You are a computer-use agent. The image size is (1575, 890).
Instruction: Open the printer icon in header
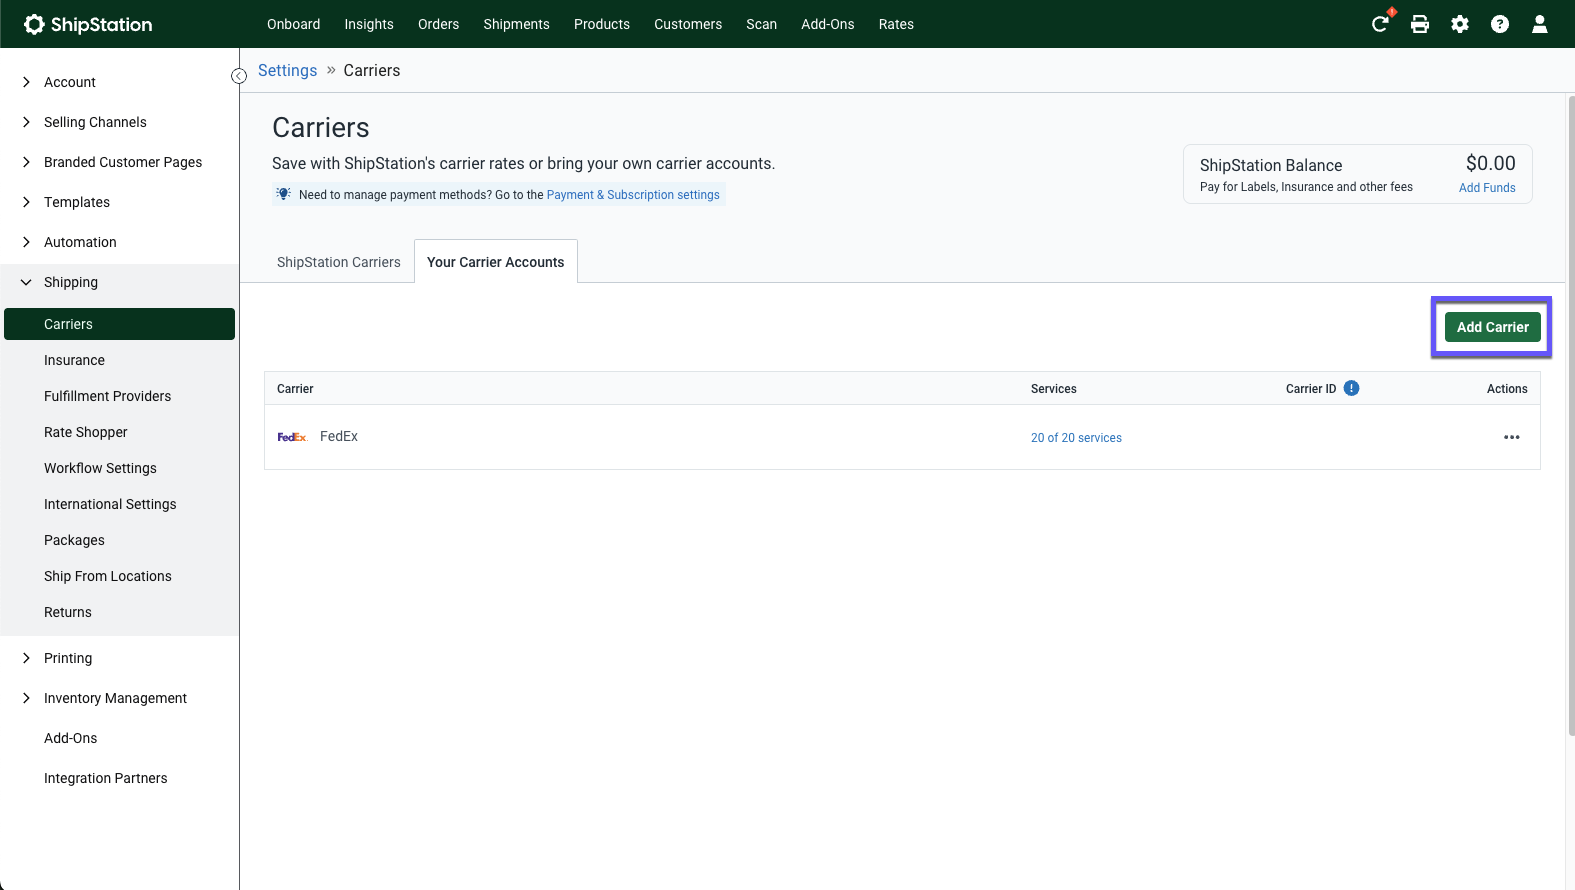coord(1420,24)
